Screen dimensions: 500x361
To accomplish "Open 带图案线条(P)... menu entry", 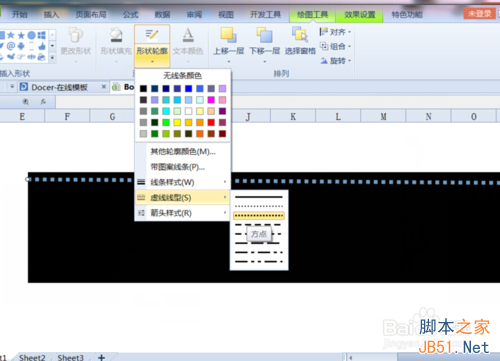I will (183, 167).
